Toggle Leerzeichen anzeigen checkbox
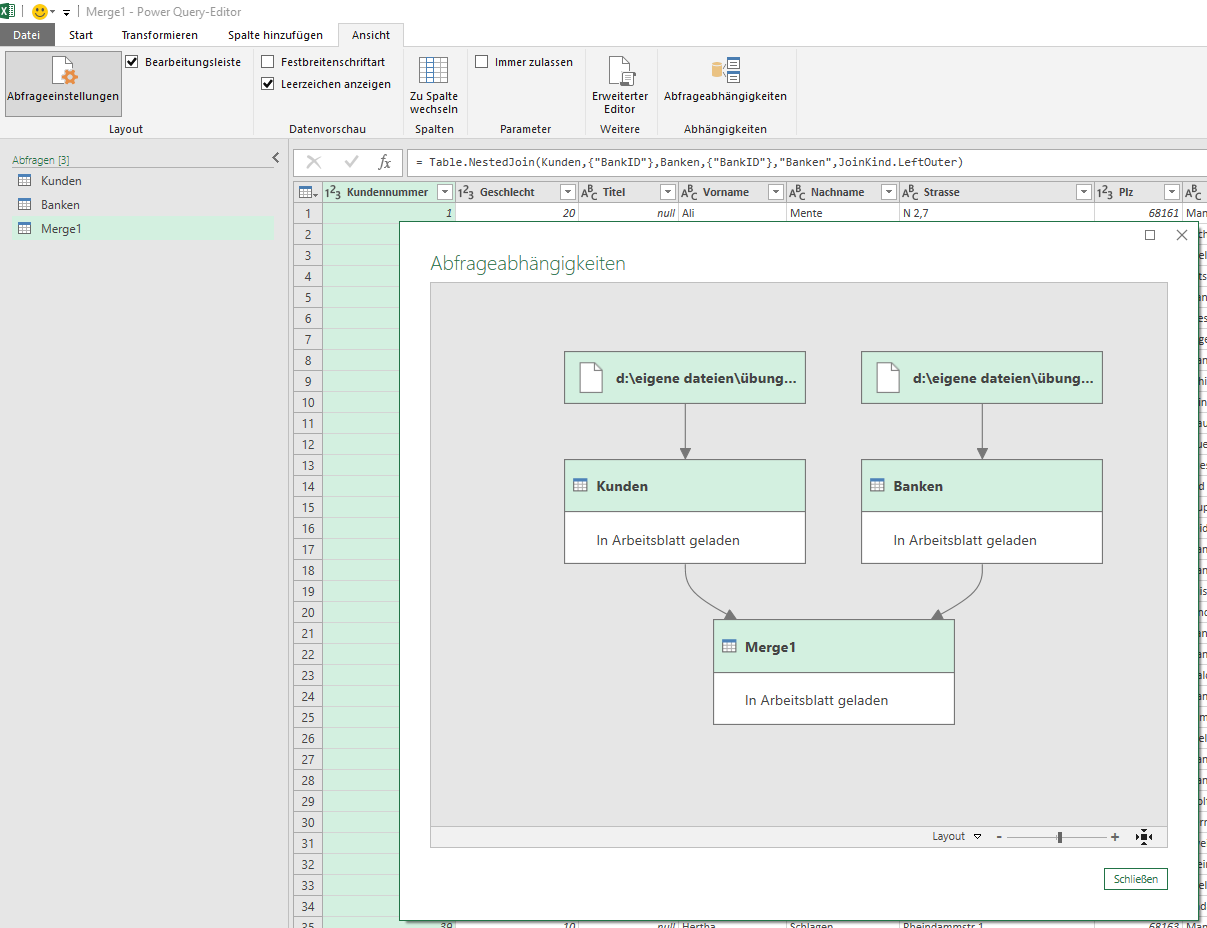Image resolution: width=1207 pixels, height=928 pixels. click(268, 84)
